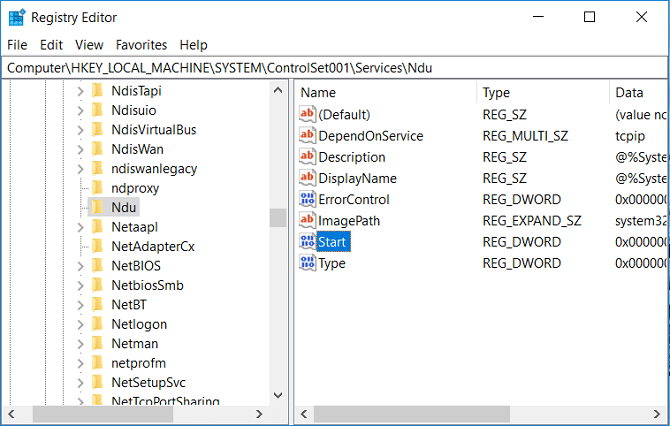
Task: Click the Registry Editor app icon in title bar
Action: (17, 18)
